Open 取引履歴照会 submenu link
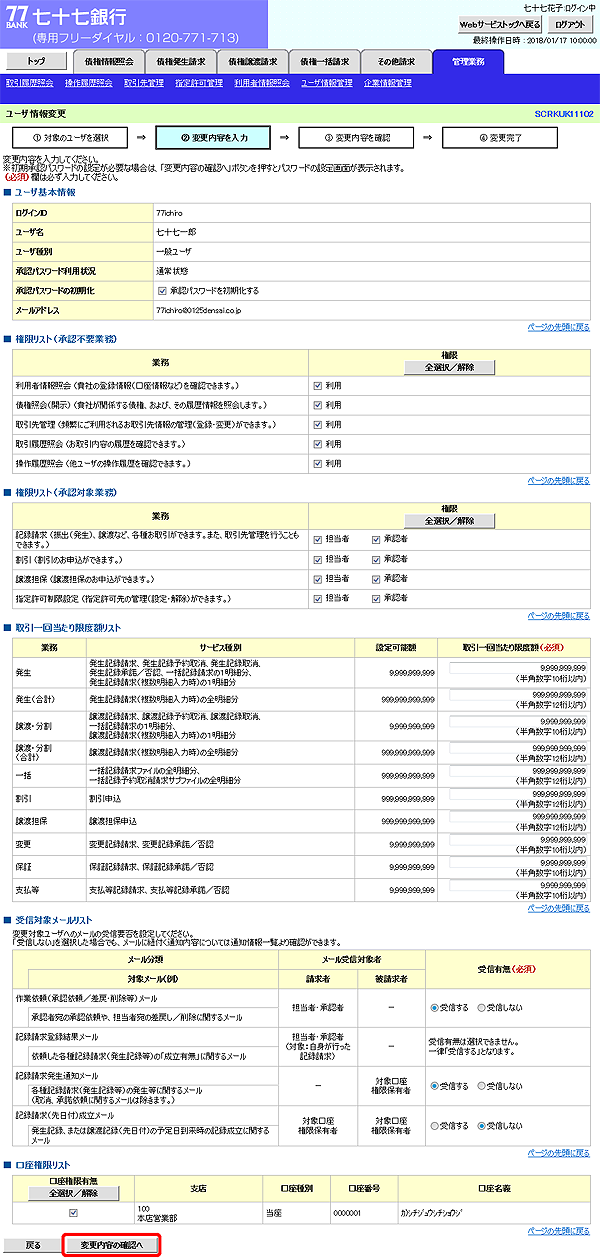Image resolution: width=600 pixels, height=1259 pixels. coord(31,83)
